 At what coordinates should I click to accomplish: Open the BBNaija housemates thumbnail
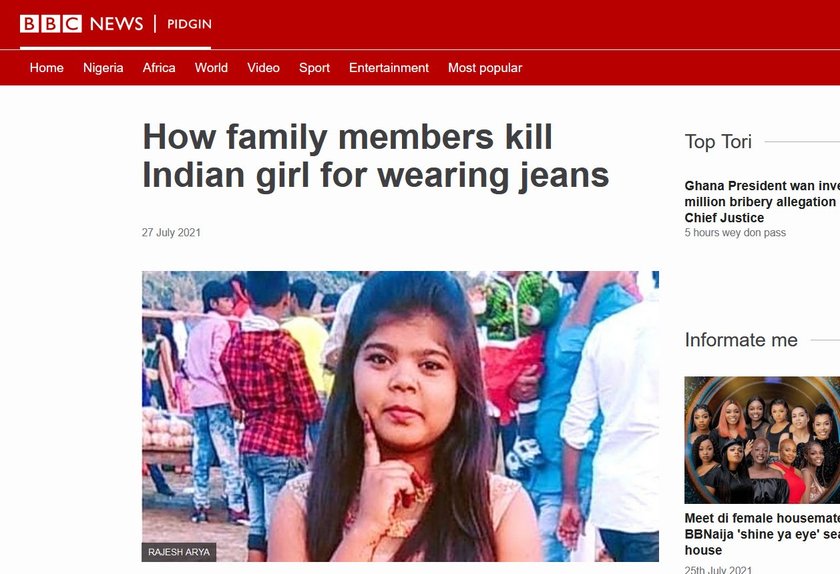[762, 440]
